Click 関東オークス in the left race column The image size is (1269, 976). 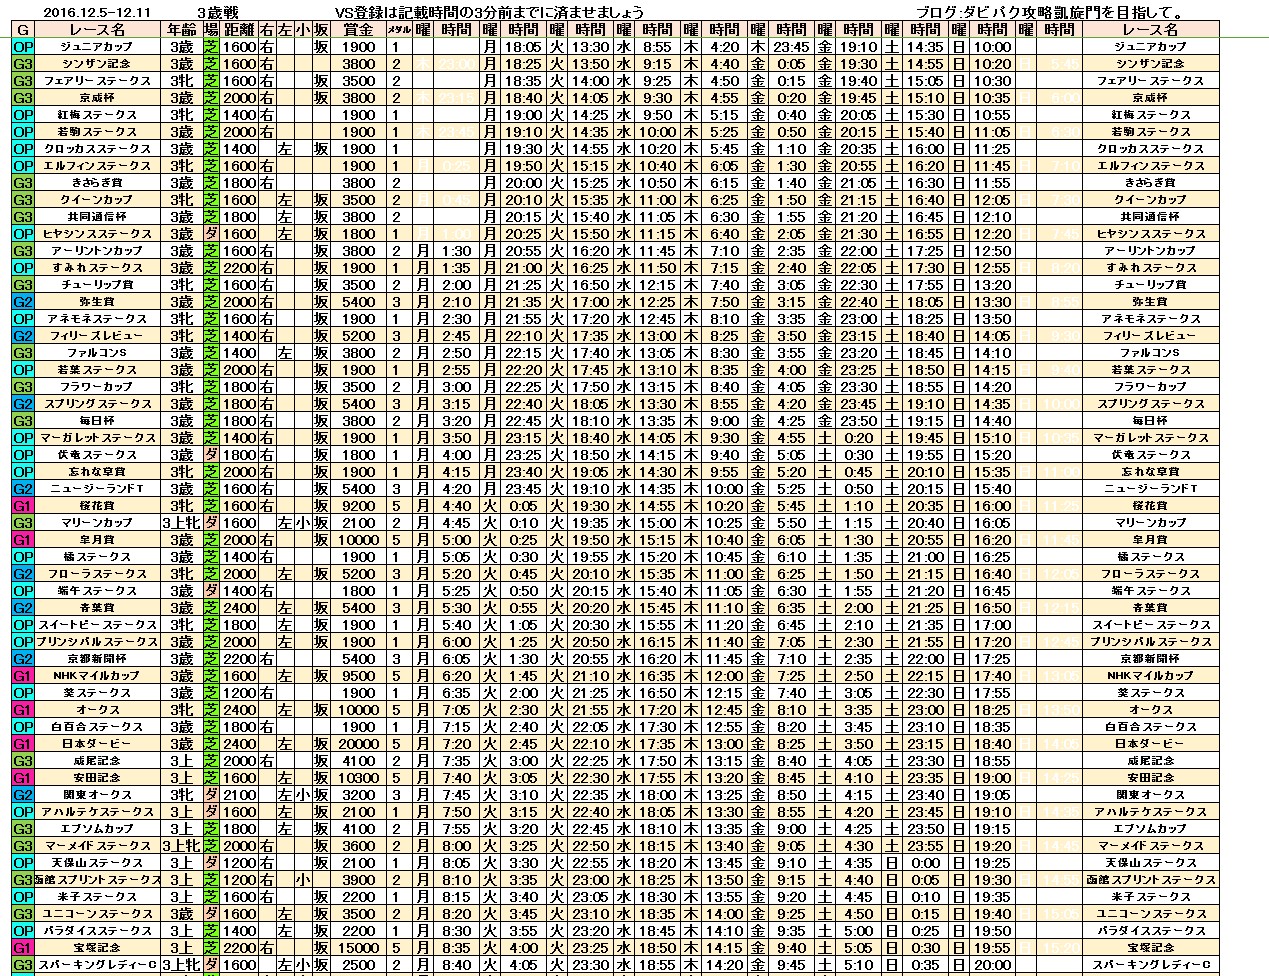(x=96, y=795)
